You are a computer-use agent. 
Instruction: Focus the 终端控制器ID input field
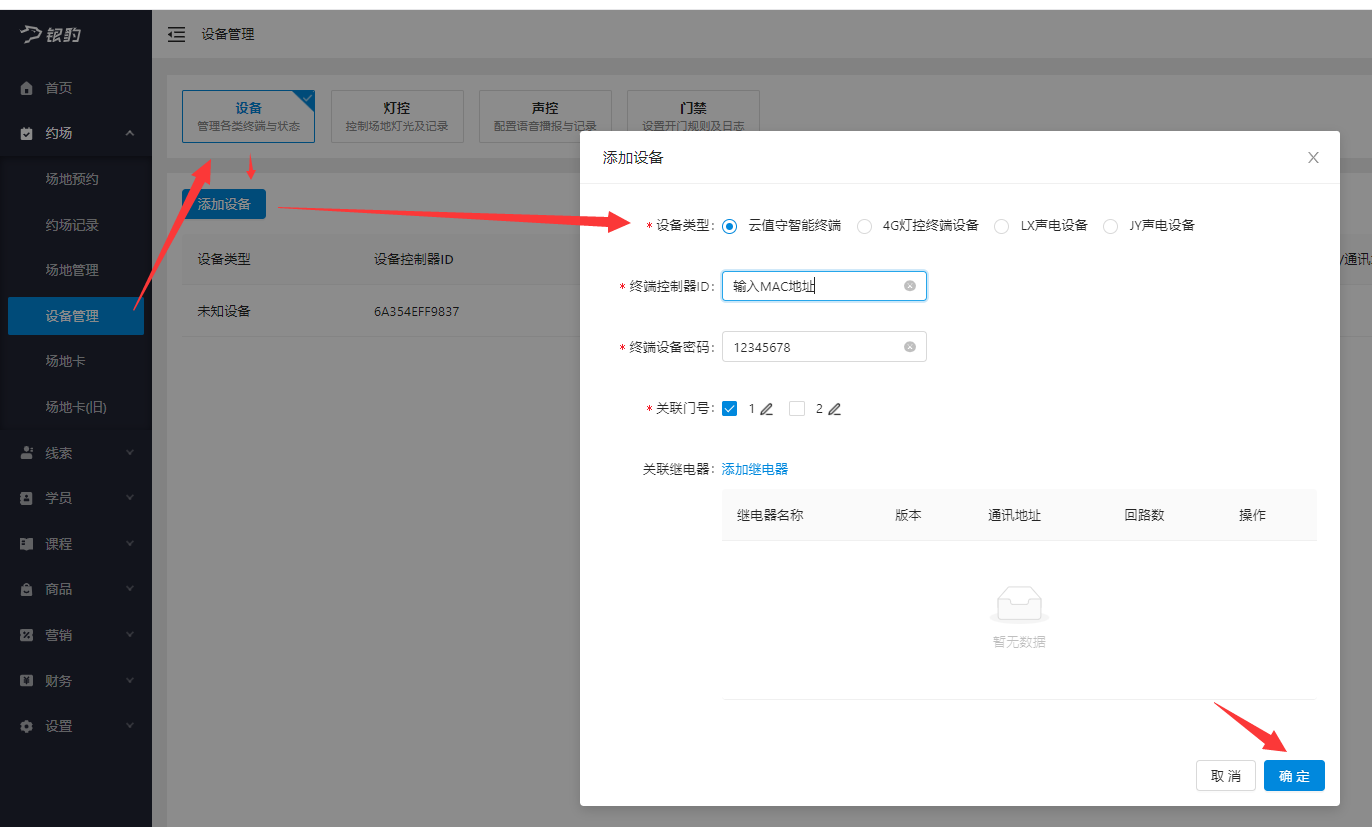[x=812, y=287]
